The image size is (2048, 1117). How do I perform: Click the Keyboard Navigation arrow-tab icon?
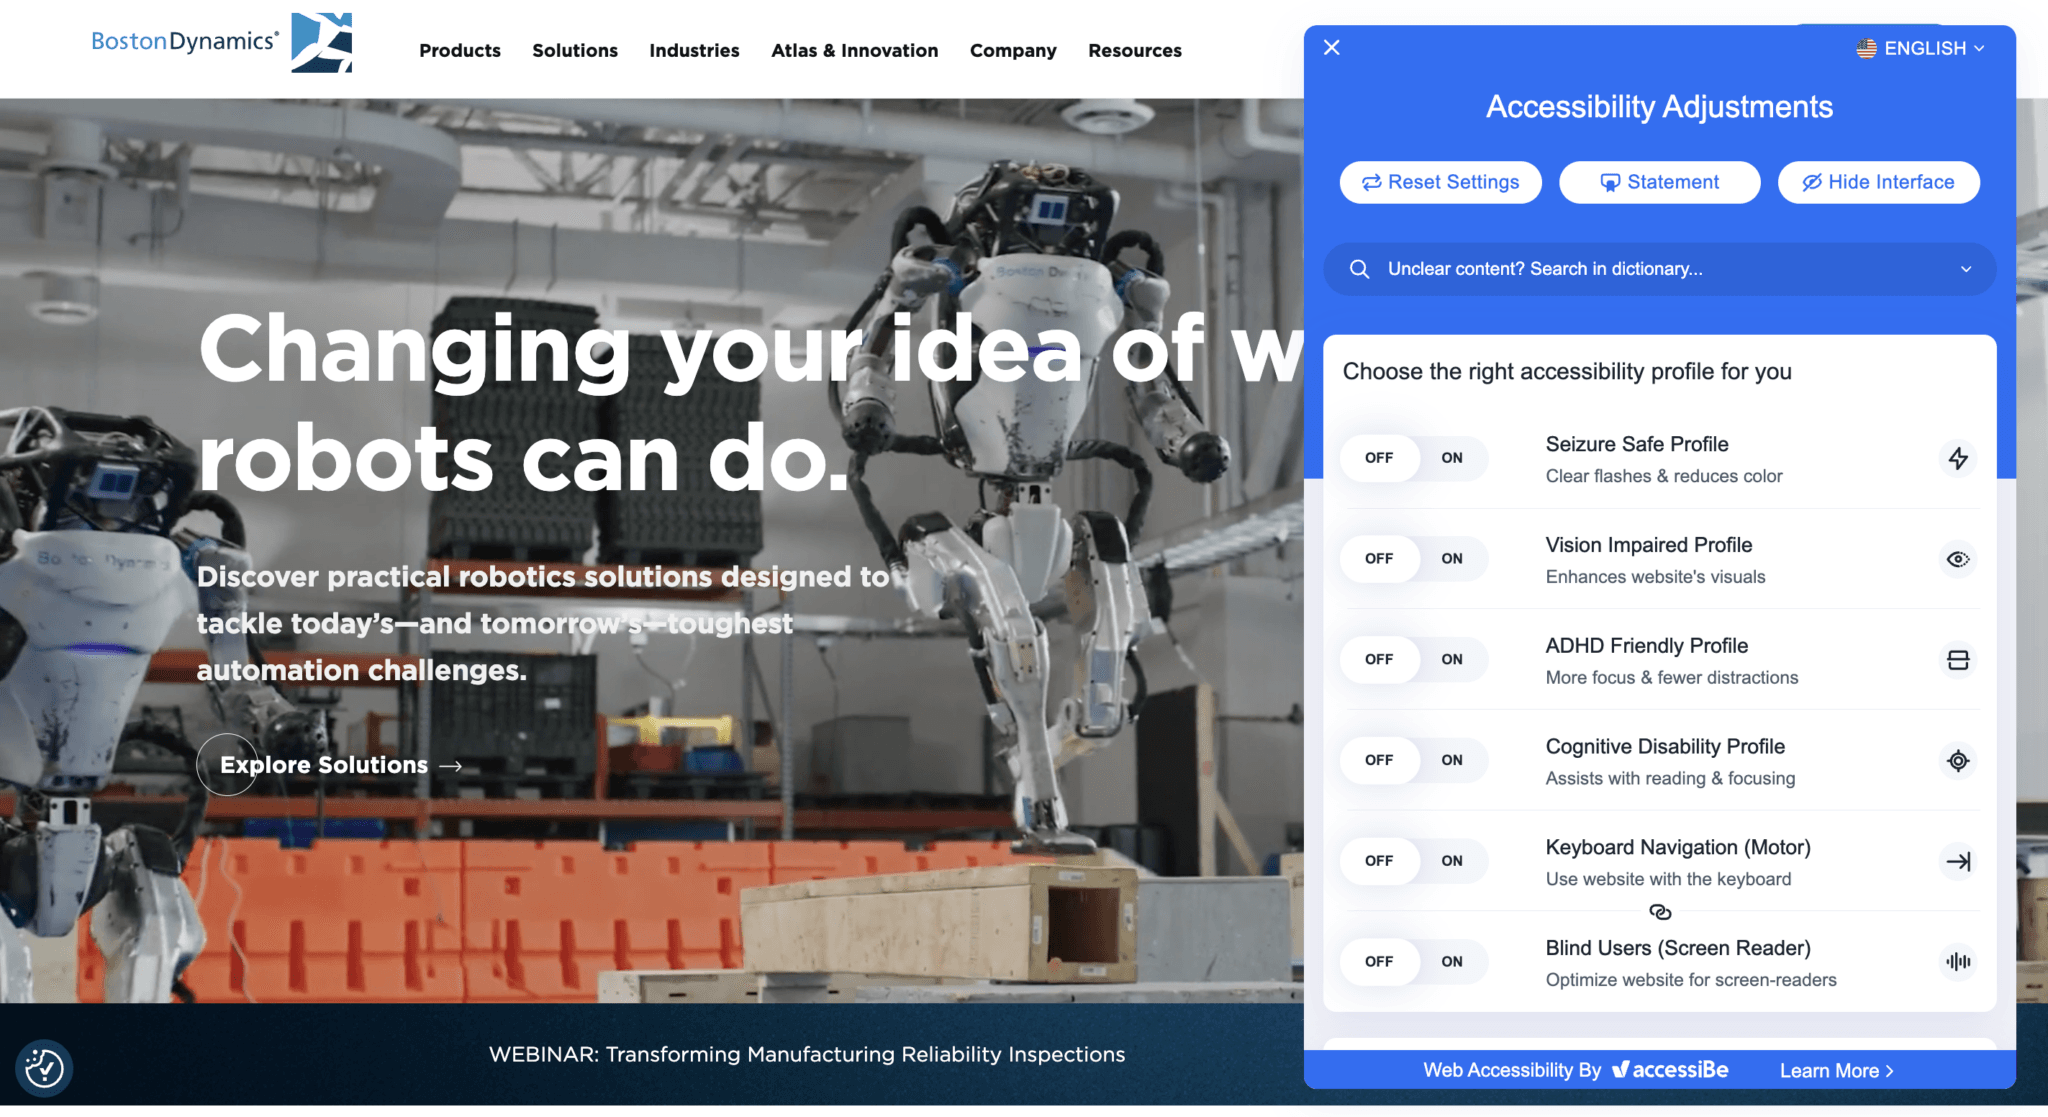[x=1958, y=861]
